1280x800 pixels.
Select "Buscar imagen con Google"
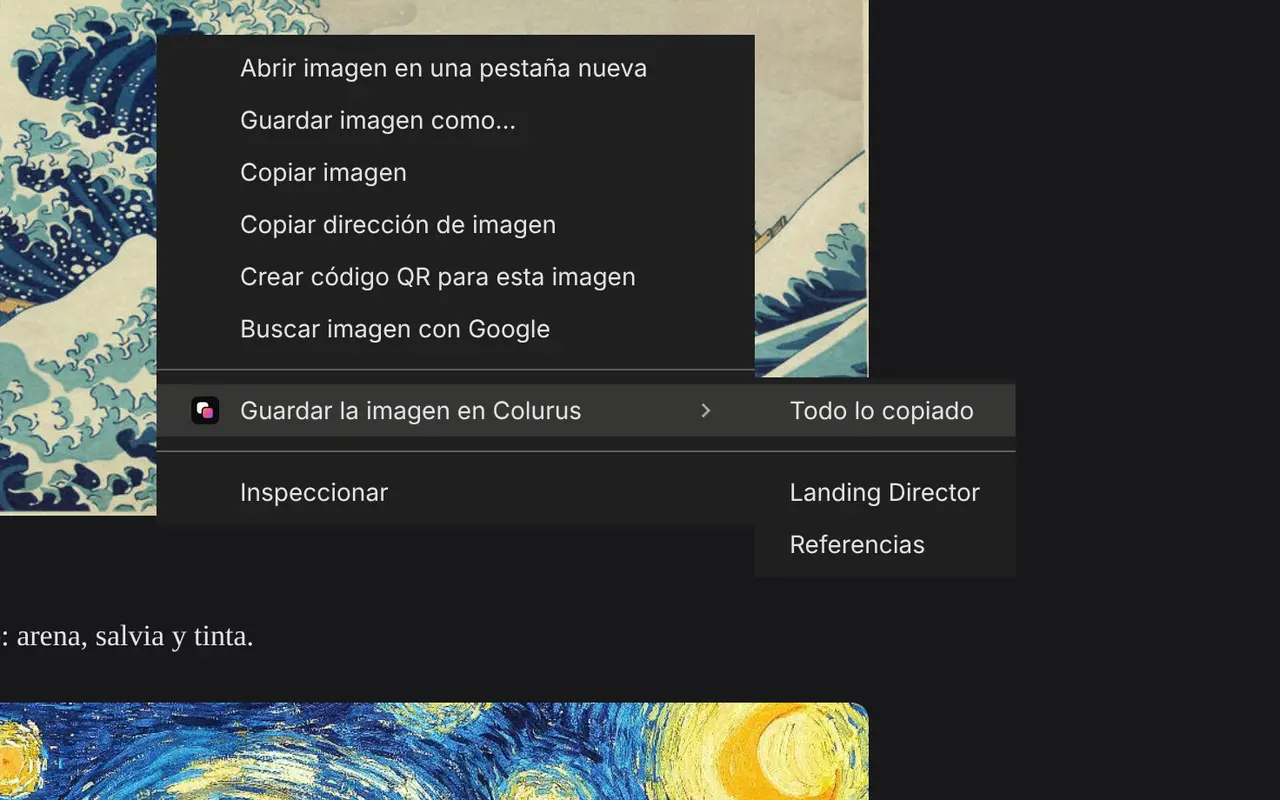click(x=455, y=328)
